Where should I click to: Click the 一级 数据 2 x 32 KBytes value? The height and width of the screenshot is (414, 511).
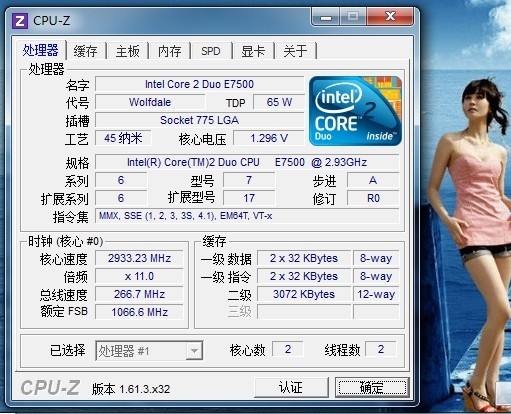point(304,258)
